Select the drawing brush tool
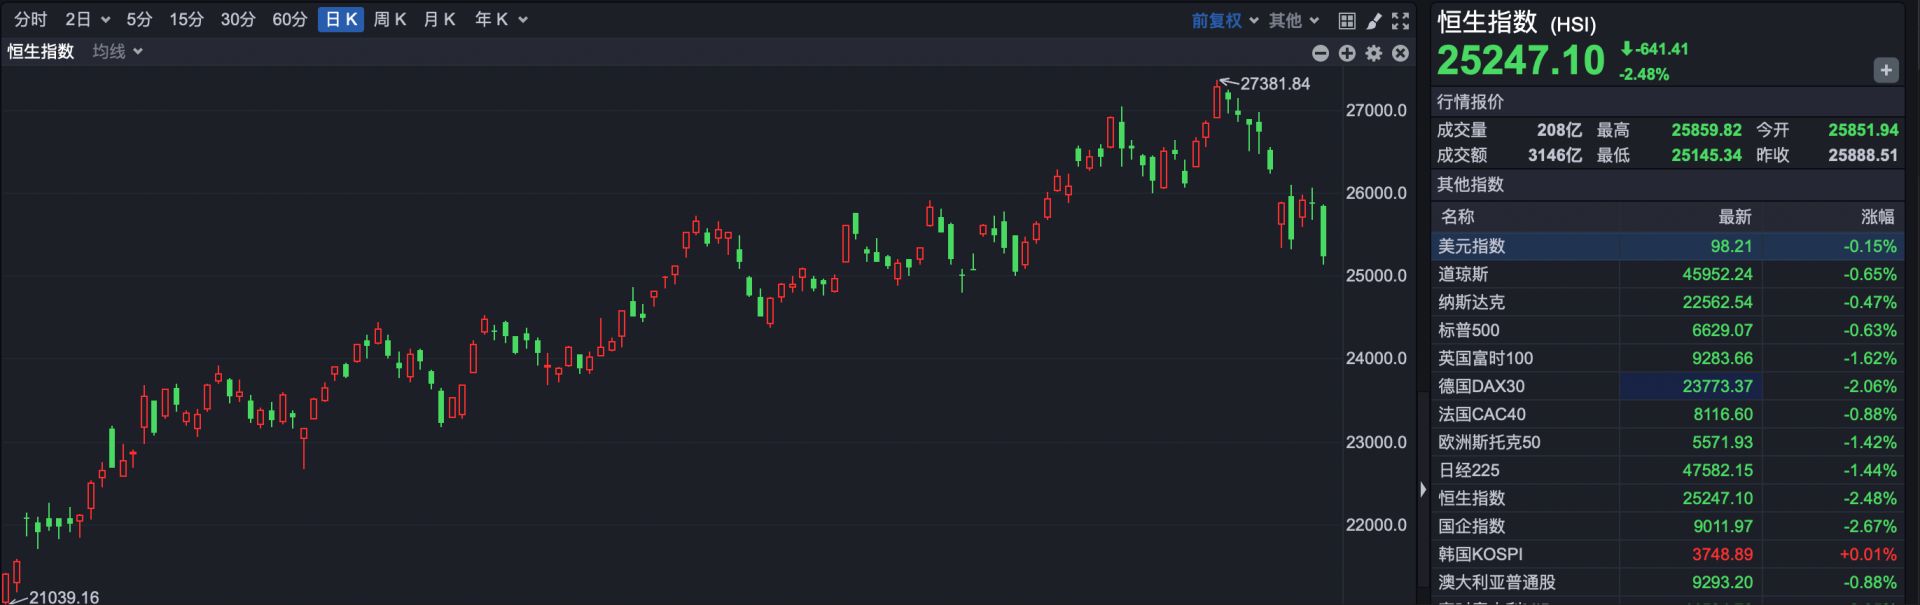 (1374, 20)
